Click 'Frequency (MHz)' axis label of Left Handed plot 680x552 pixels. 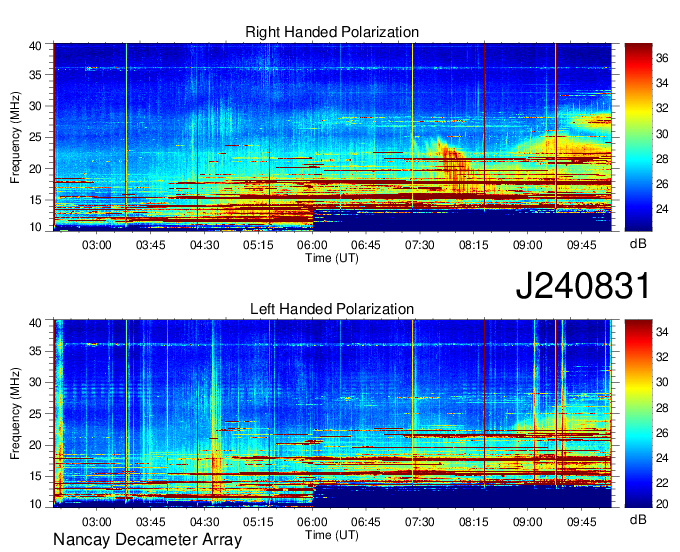pos(15,414)
